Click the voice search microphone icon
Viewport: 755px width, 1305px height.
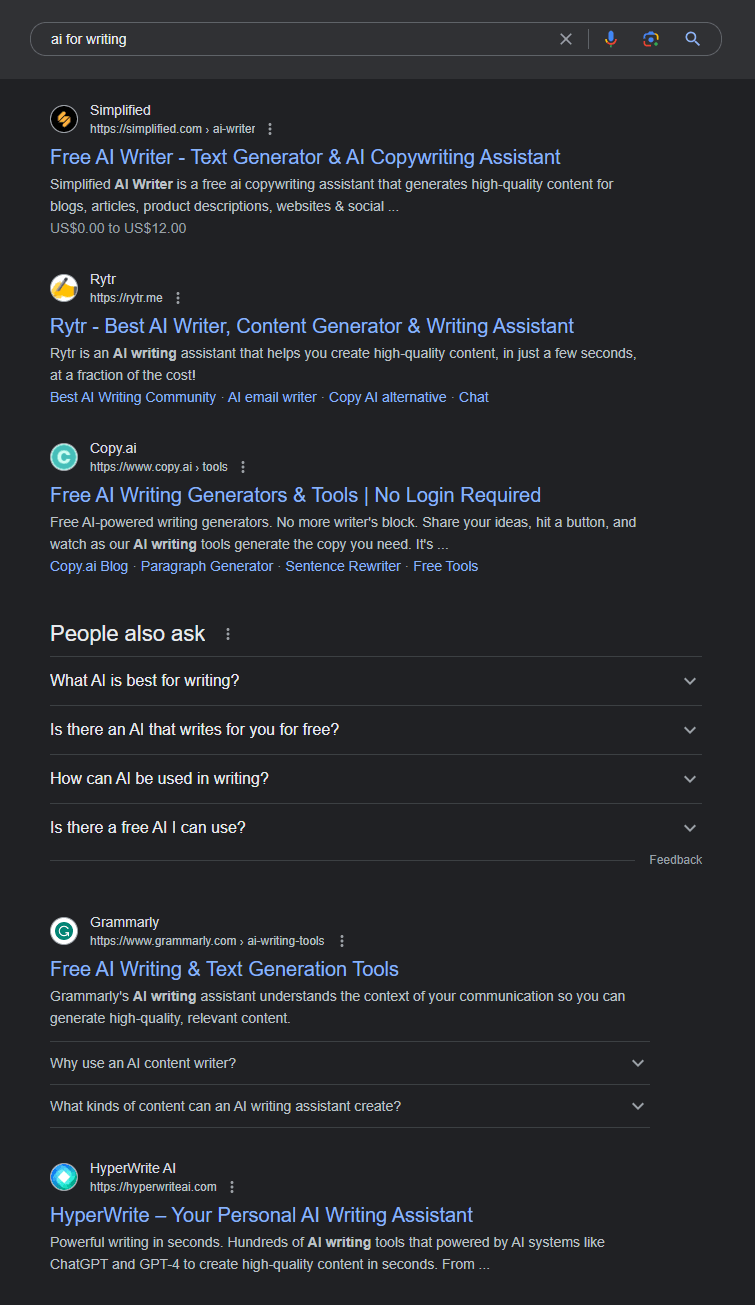point(611,39)
